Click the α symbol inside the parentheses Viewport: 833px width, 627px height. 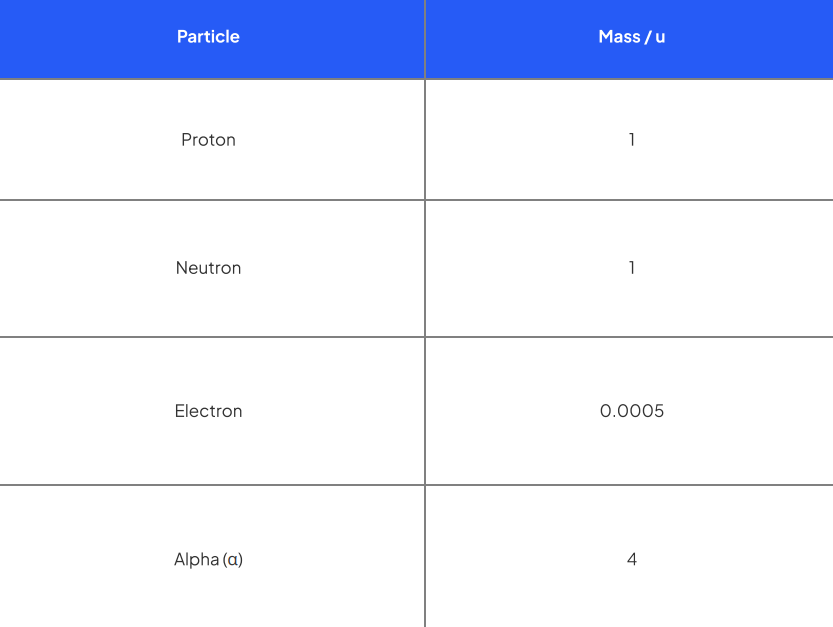(233, 560)
